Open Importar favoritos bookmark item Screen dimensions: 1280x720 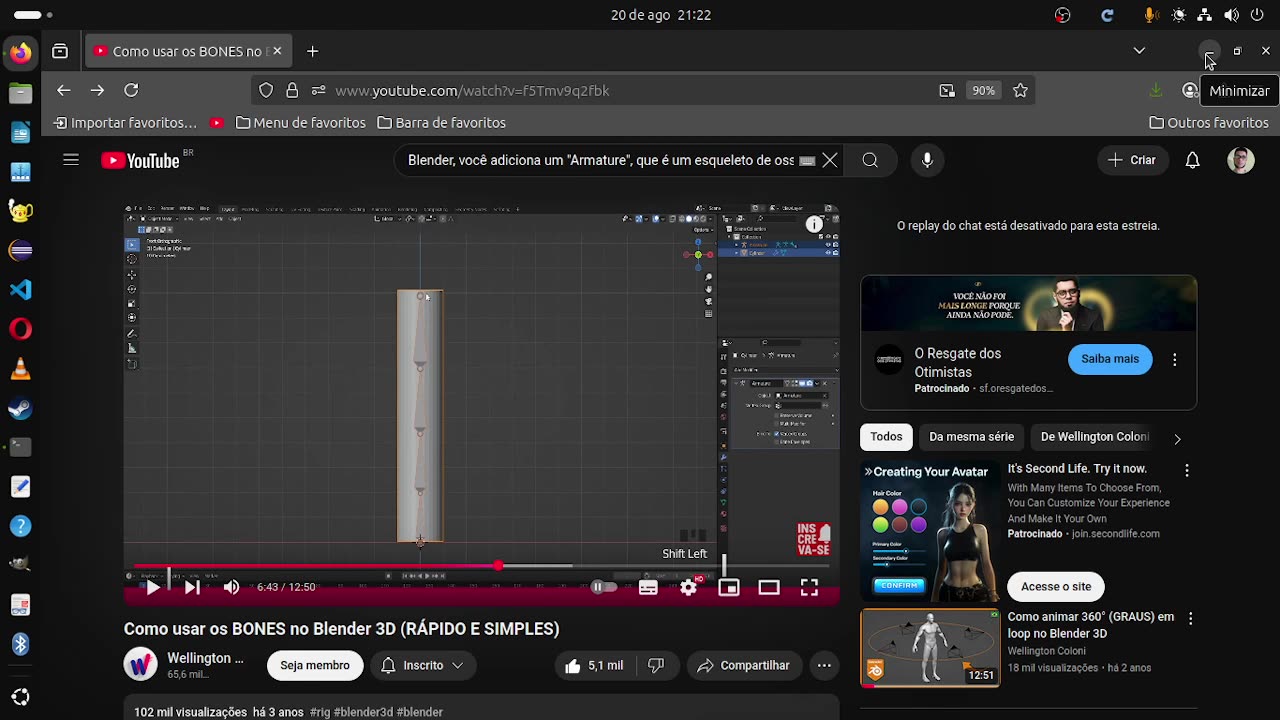coord(126,123)
